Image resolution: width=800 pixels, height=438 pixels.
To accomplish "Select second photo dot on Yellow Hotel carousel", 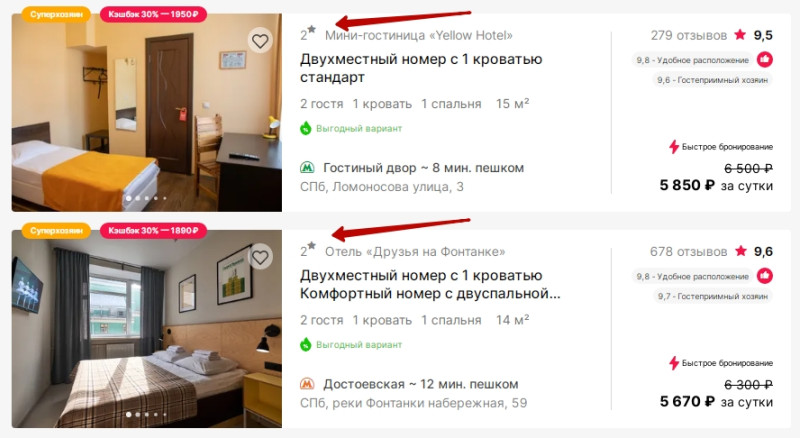I will 138,198.
